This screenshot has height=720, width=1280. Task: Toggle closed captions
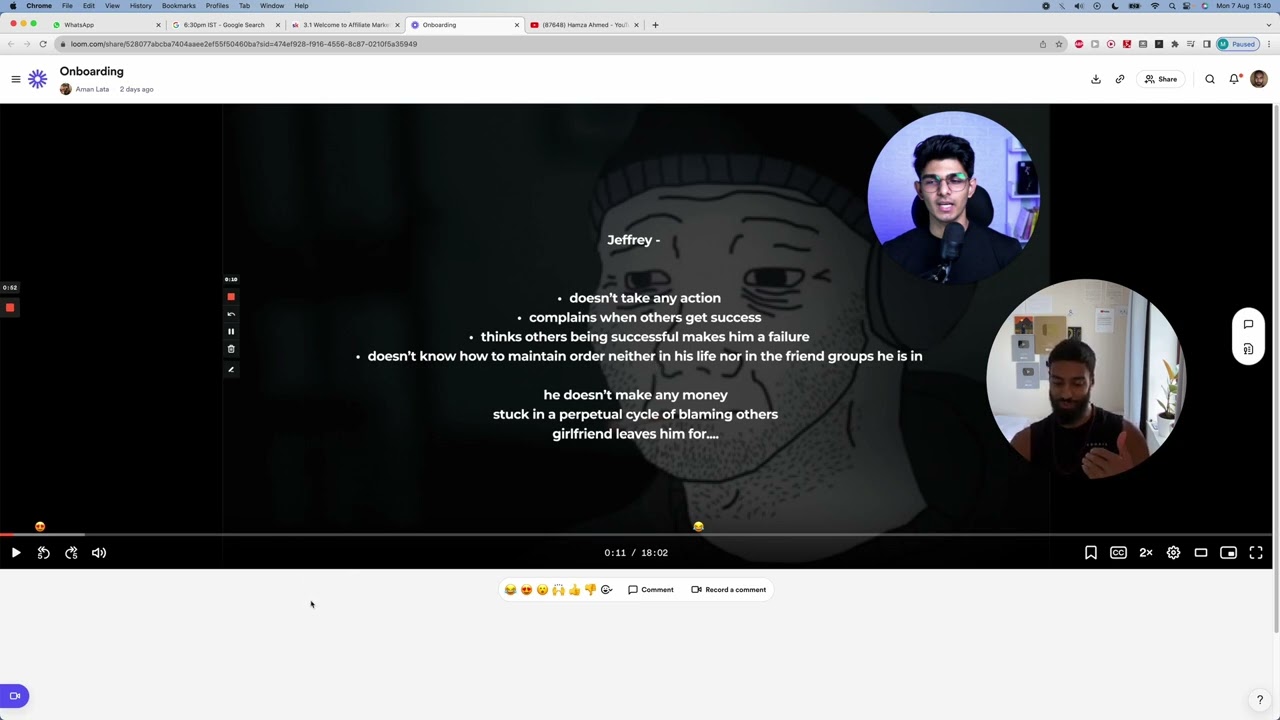click(x=1118, y=553)
